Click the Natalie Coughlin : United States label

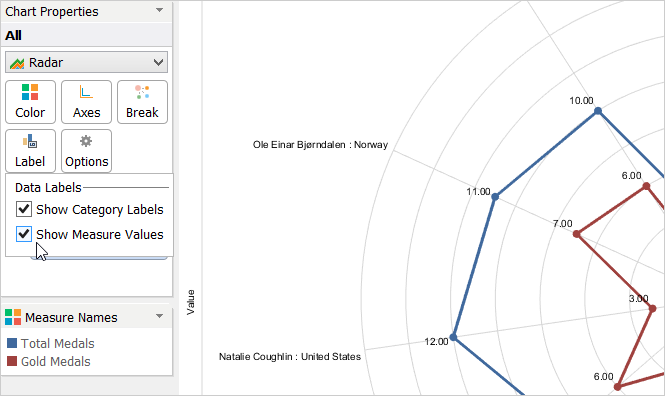tap(290, 357)
